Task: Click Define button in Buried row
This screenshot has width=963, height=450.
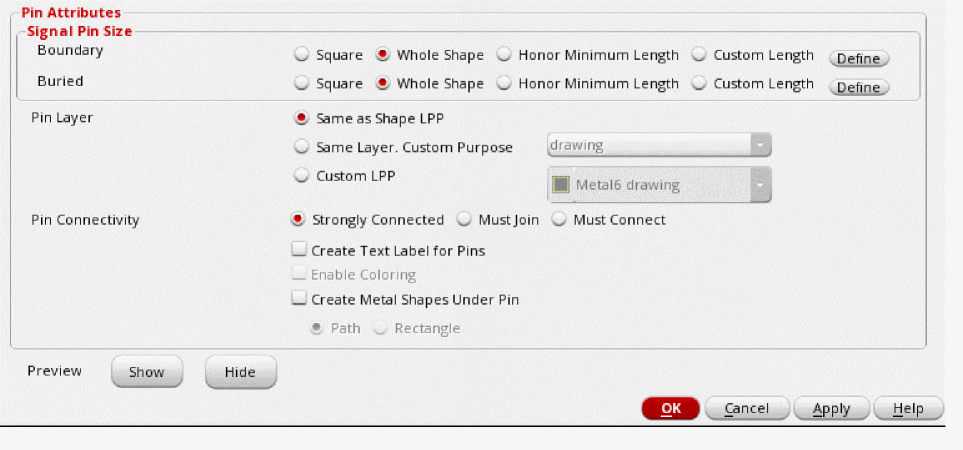Action: click(x=858, y=87)
